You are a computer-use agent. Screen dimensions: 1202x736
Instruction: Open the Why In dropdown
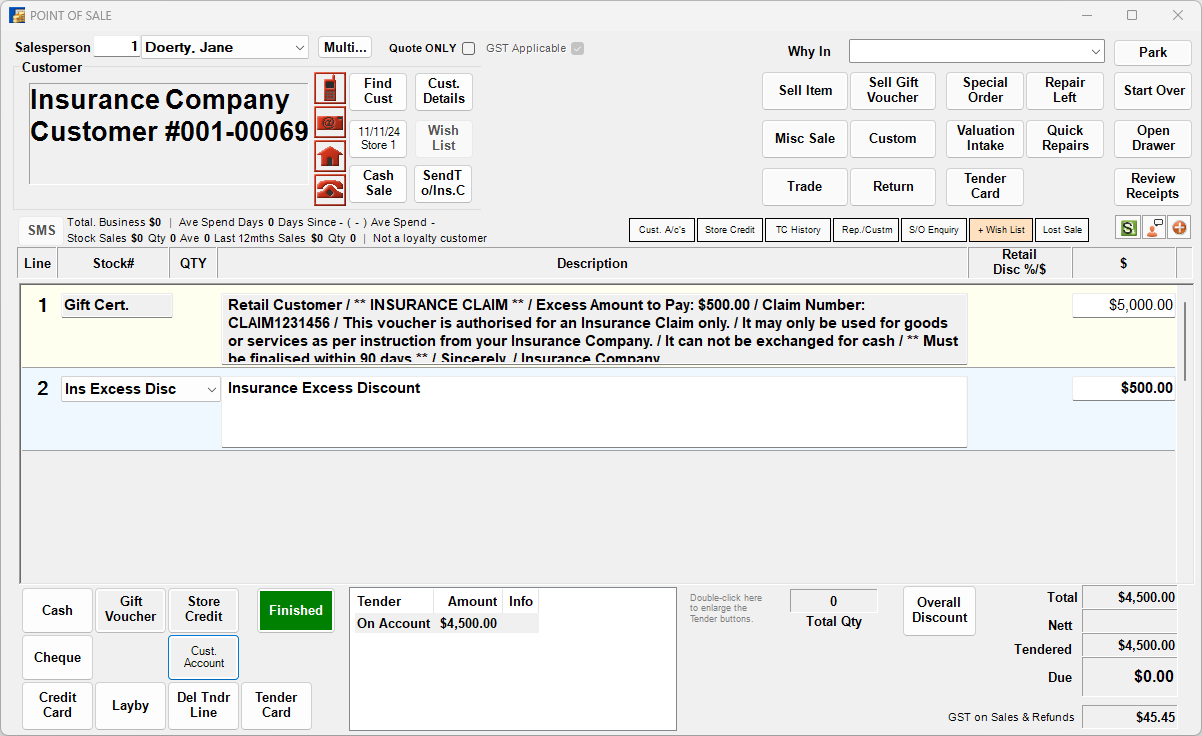coord(1097,51)
